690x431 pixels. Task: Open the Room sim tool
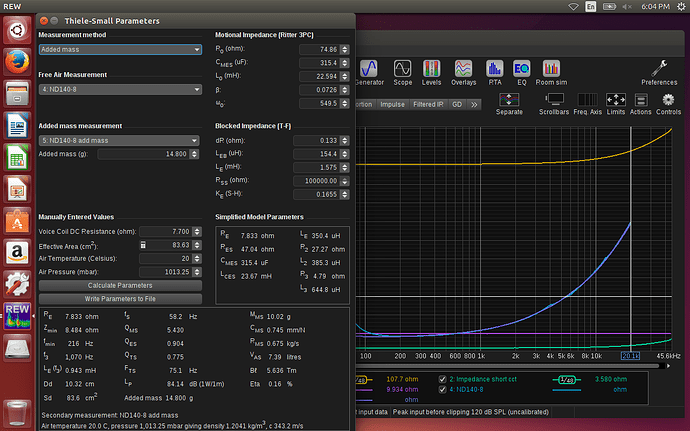tap(551, 73)
